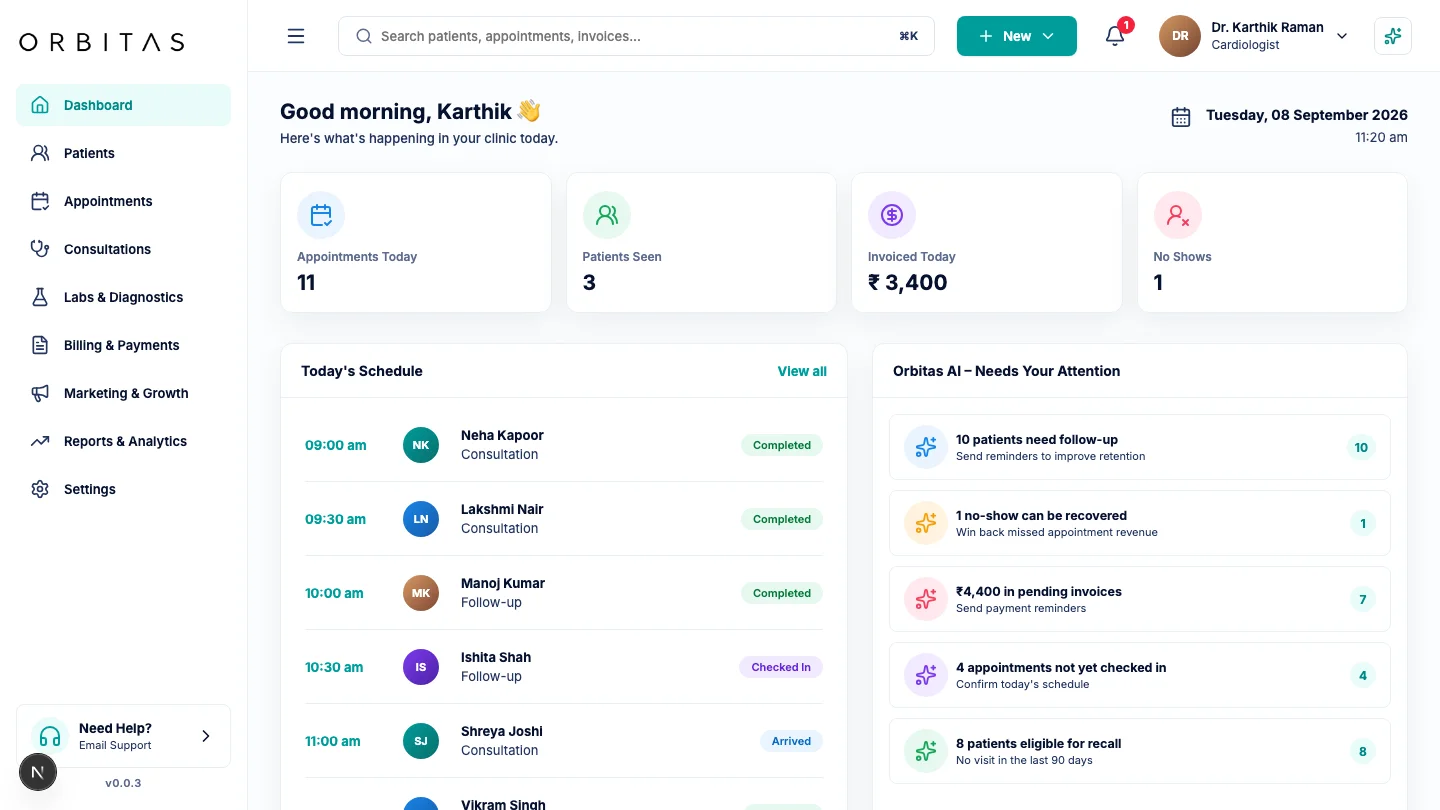Open the 10 patients need follow-up card

tap(1140, 447)
